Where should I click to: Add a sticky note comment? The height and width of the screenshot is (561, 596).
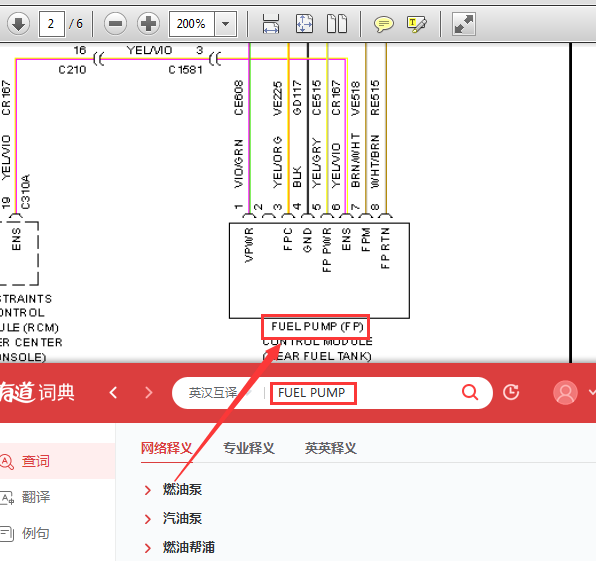point(384,24)
